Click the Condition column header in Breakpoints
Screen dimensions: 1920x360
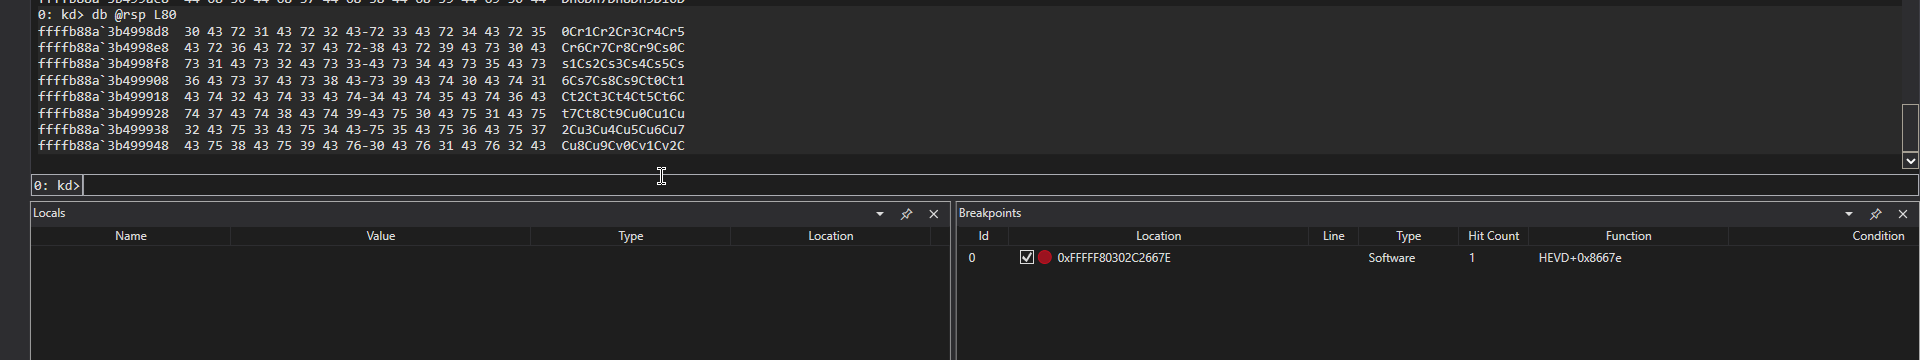[x=1878, y=236]
